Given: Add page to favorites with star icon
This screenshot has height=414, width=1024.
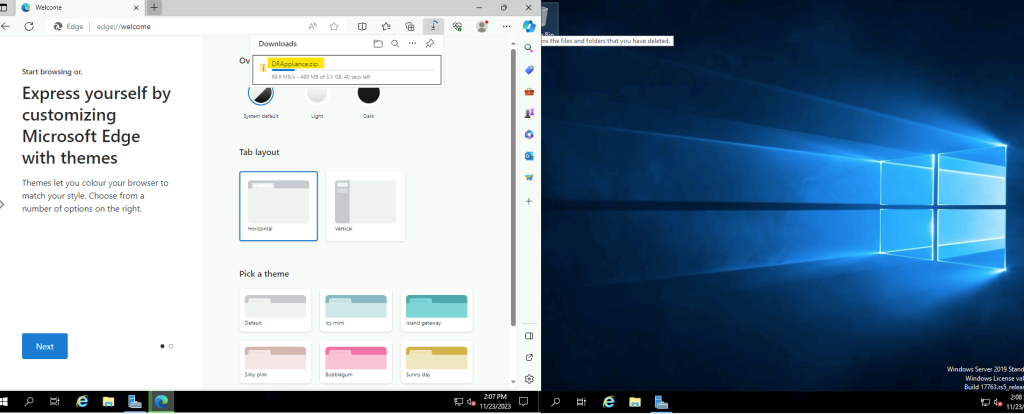Looking at the screenshot, I should point(334,27).
